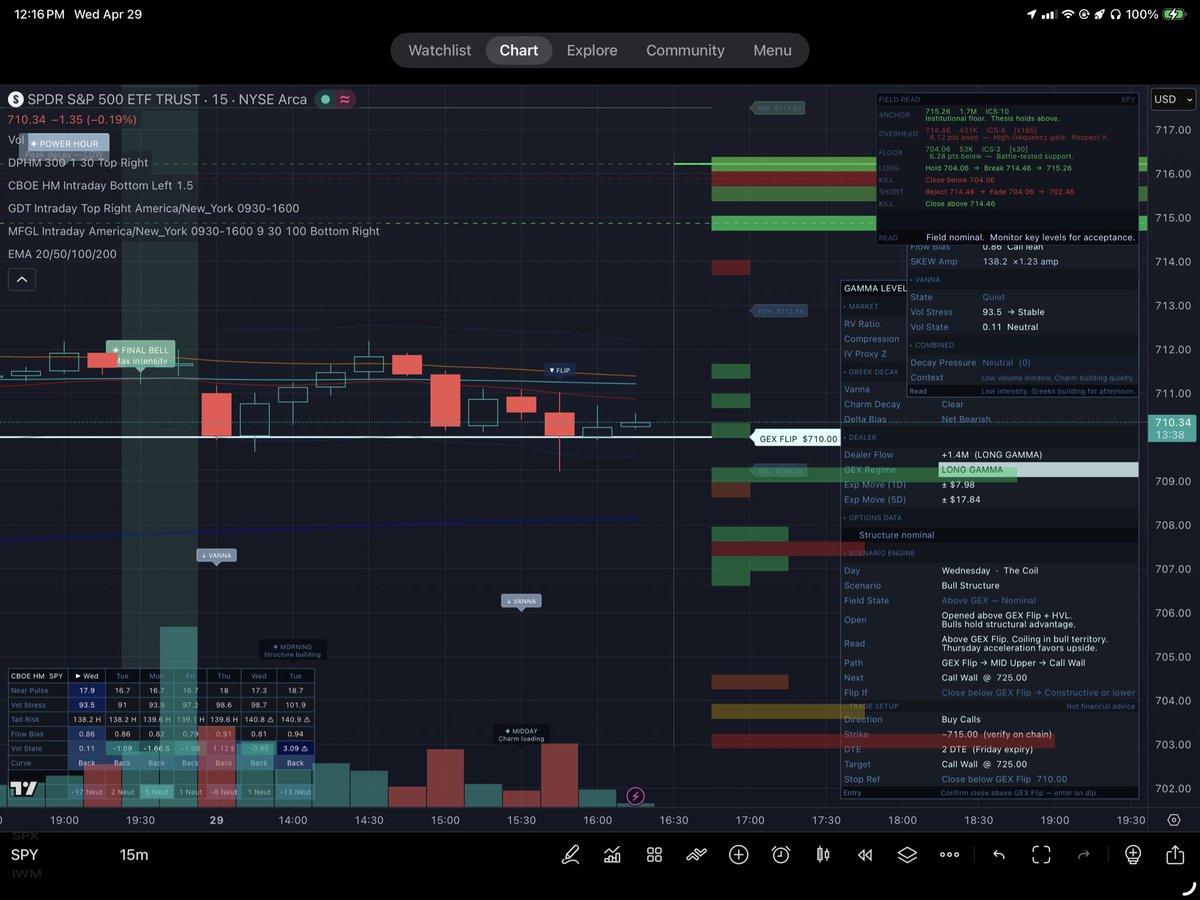The width and height of the screenshot is (1200, 900).
Task: Select CBOE HM Intraday indicator legend
Action: [x=101, y=185]
